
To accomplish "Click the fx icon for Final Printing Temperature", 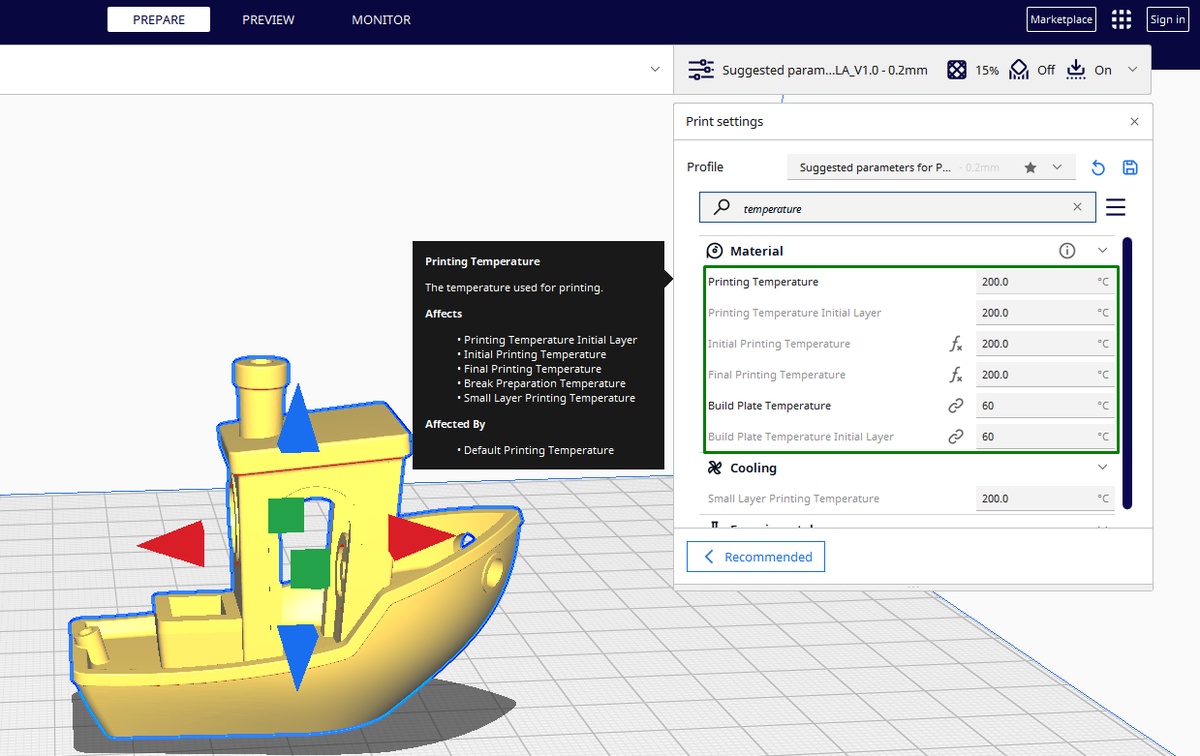I will pos(956,375).
